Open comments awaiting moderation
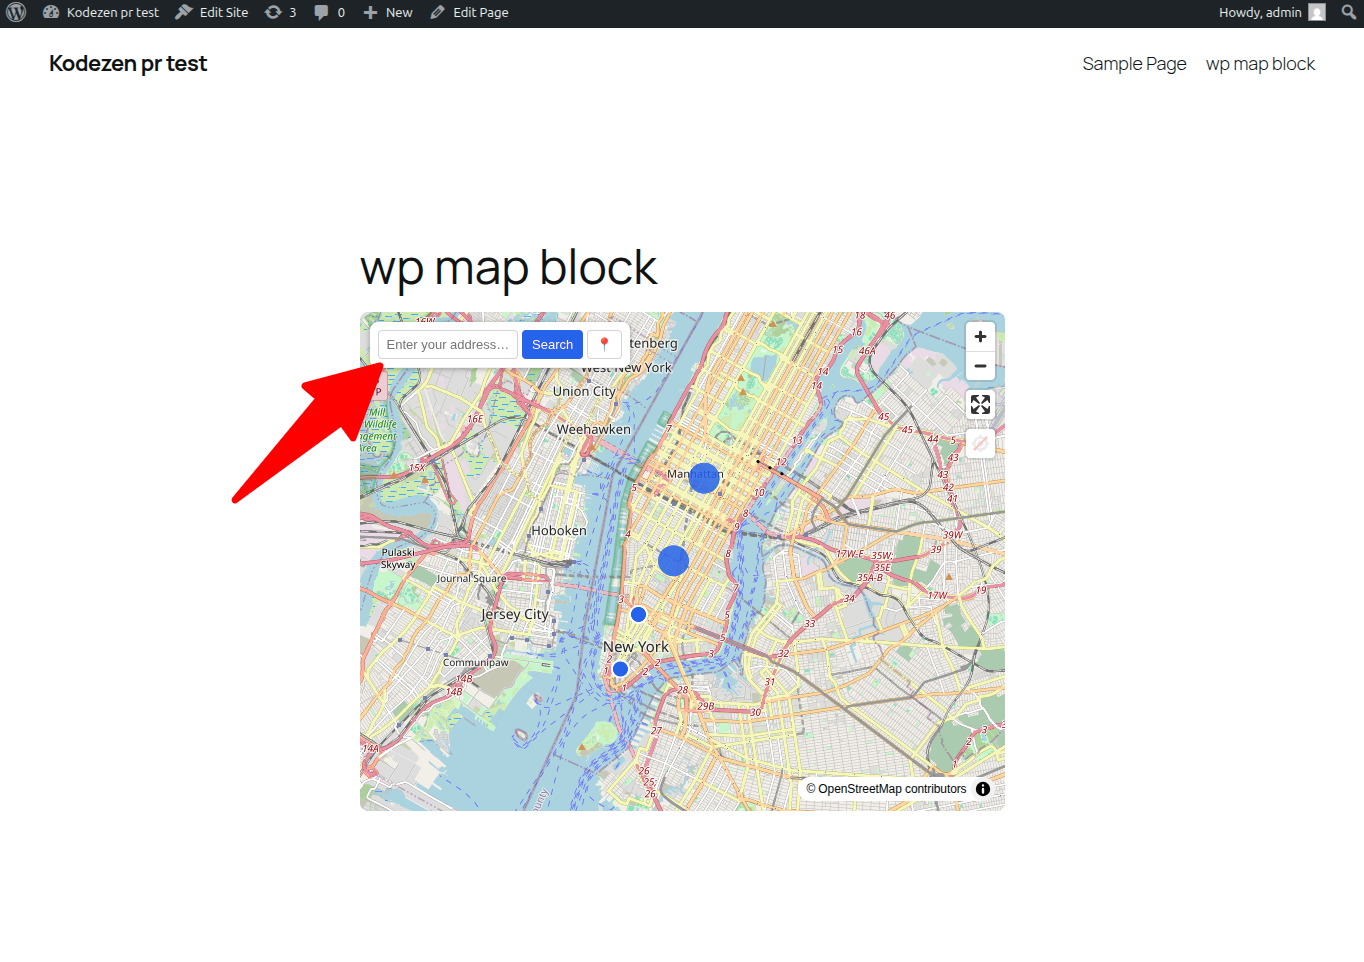This screenshot has width=1364, height=962. [x=329, y=13]
